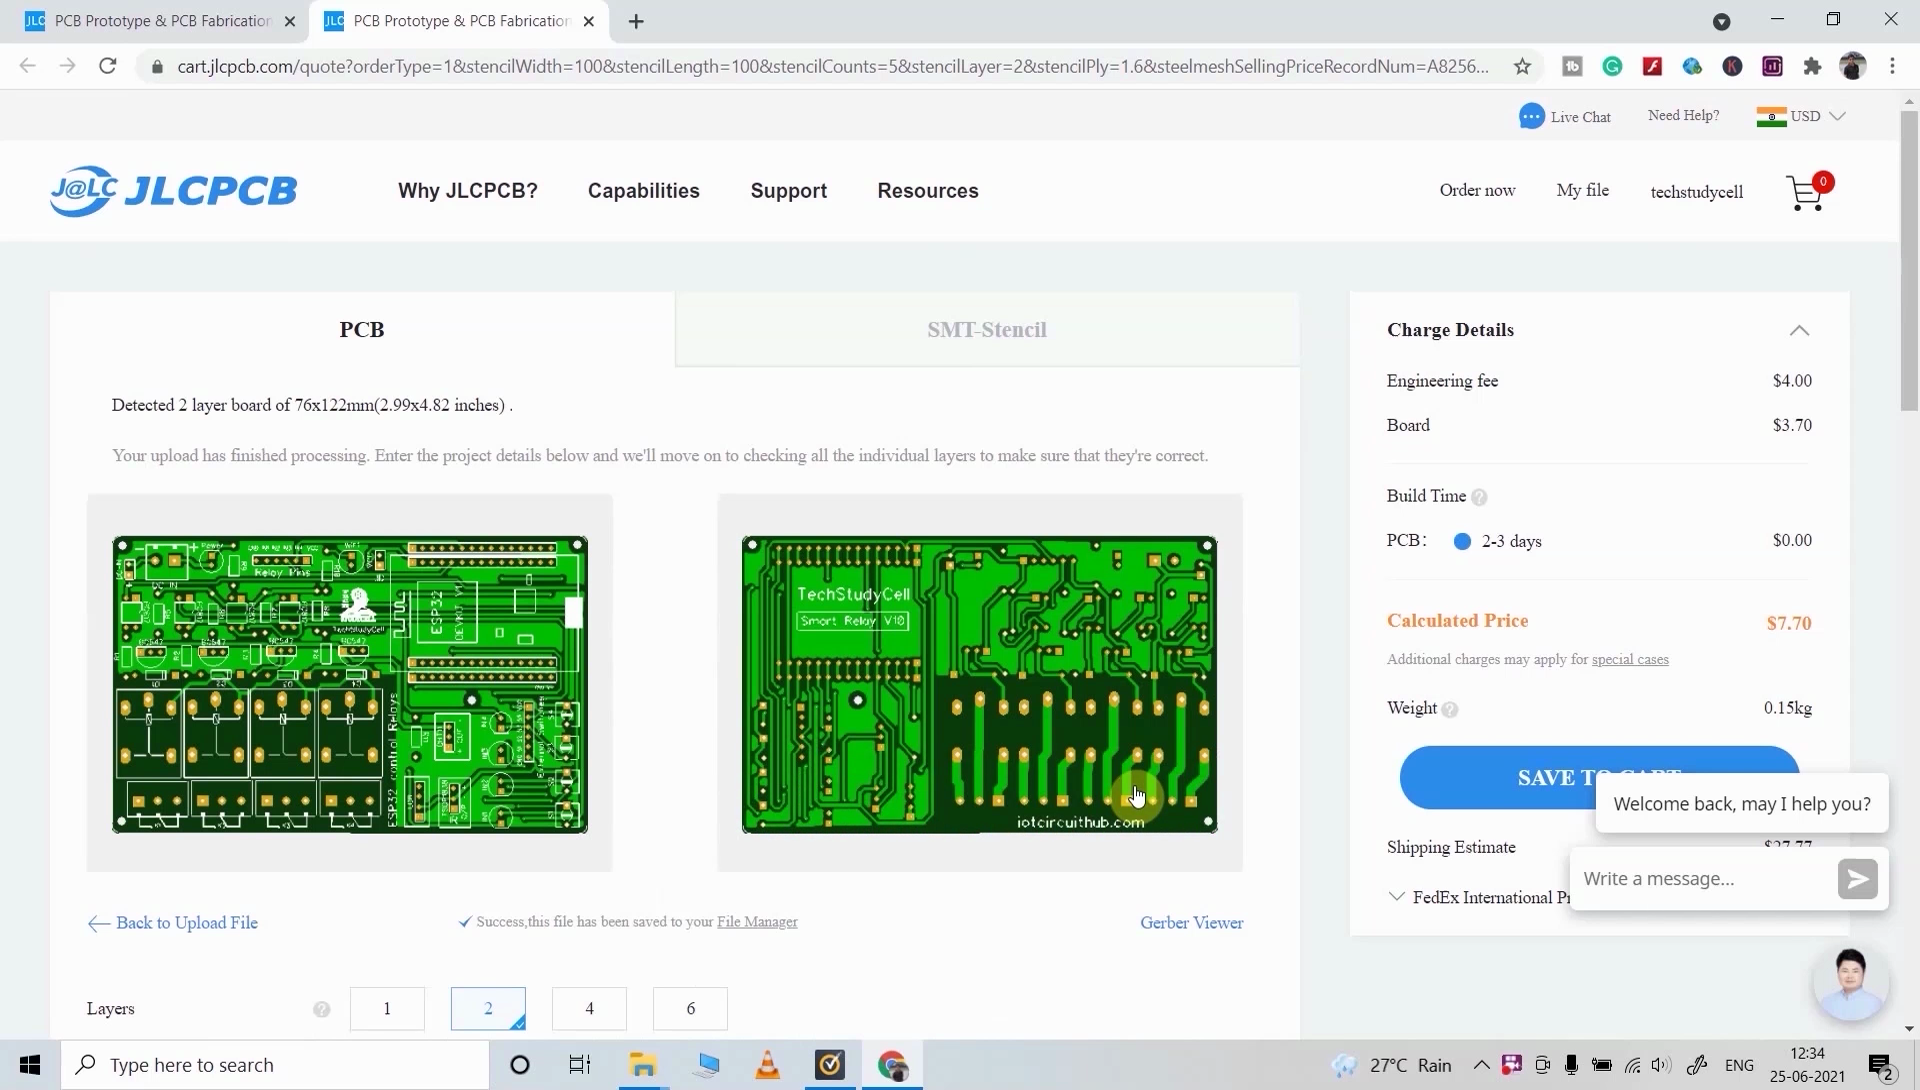Open the Grammarly browser extension
The height and width of the screenshot is (1090, 1920).
coord(1613,66)
